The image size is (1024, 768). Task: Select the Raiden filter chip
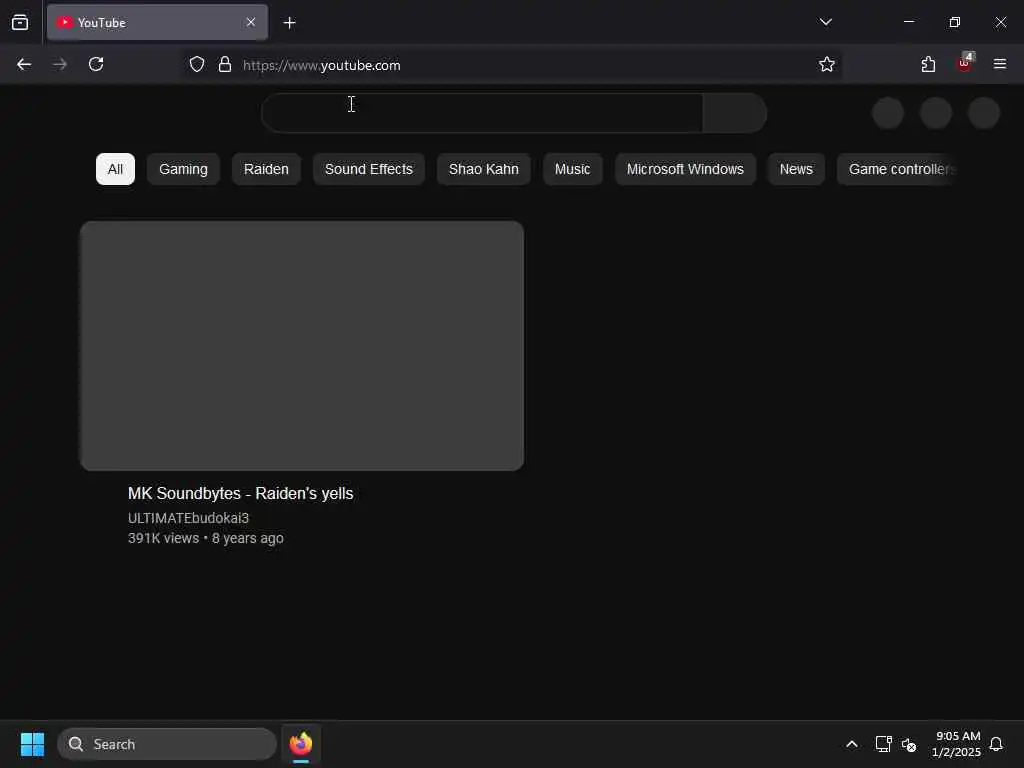point(266,169)
